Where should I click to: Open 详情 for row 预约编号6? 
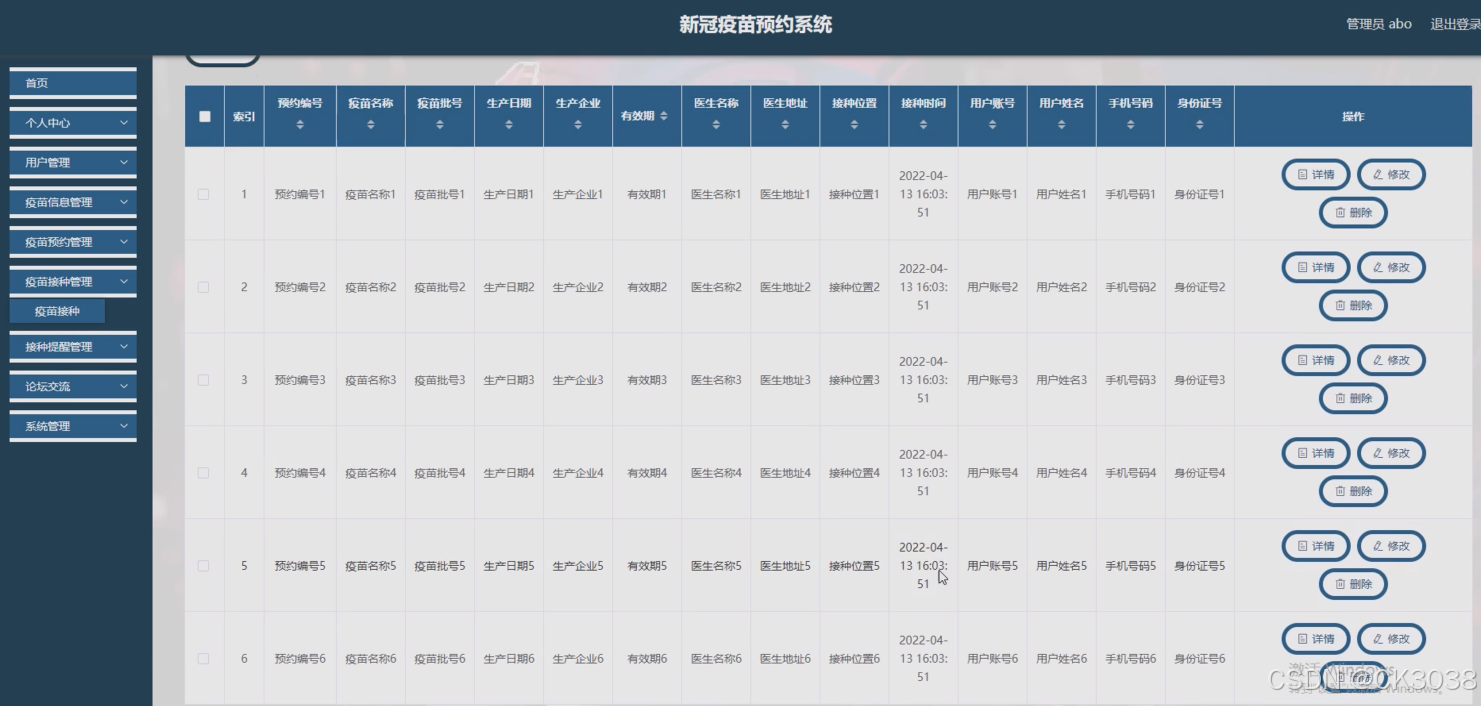1316,639
